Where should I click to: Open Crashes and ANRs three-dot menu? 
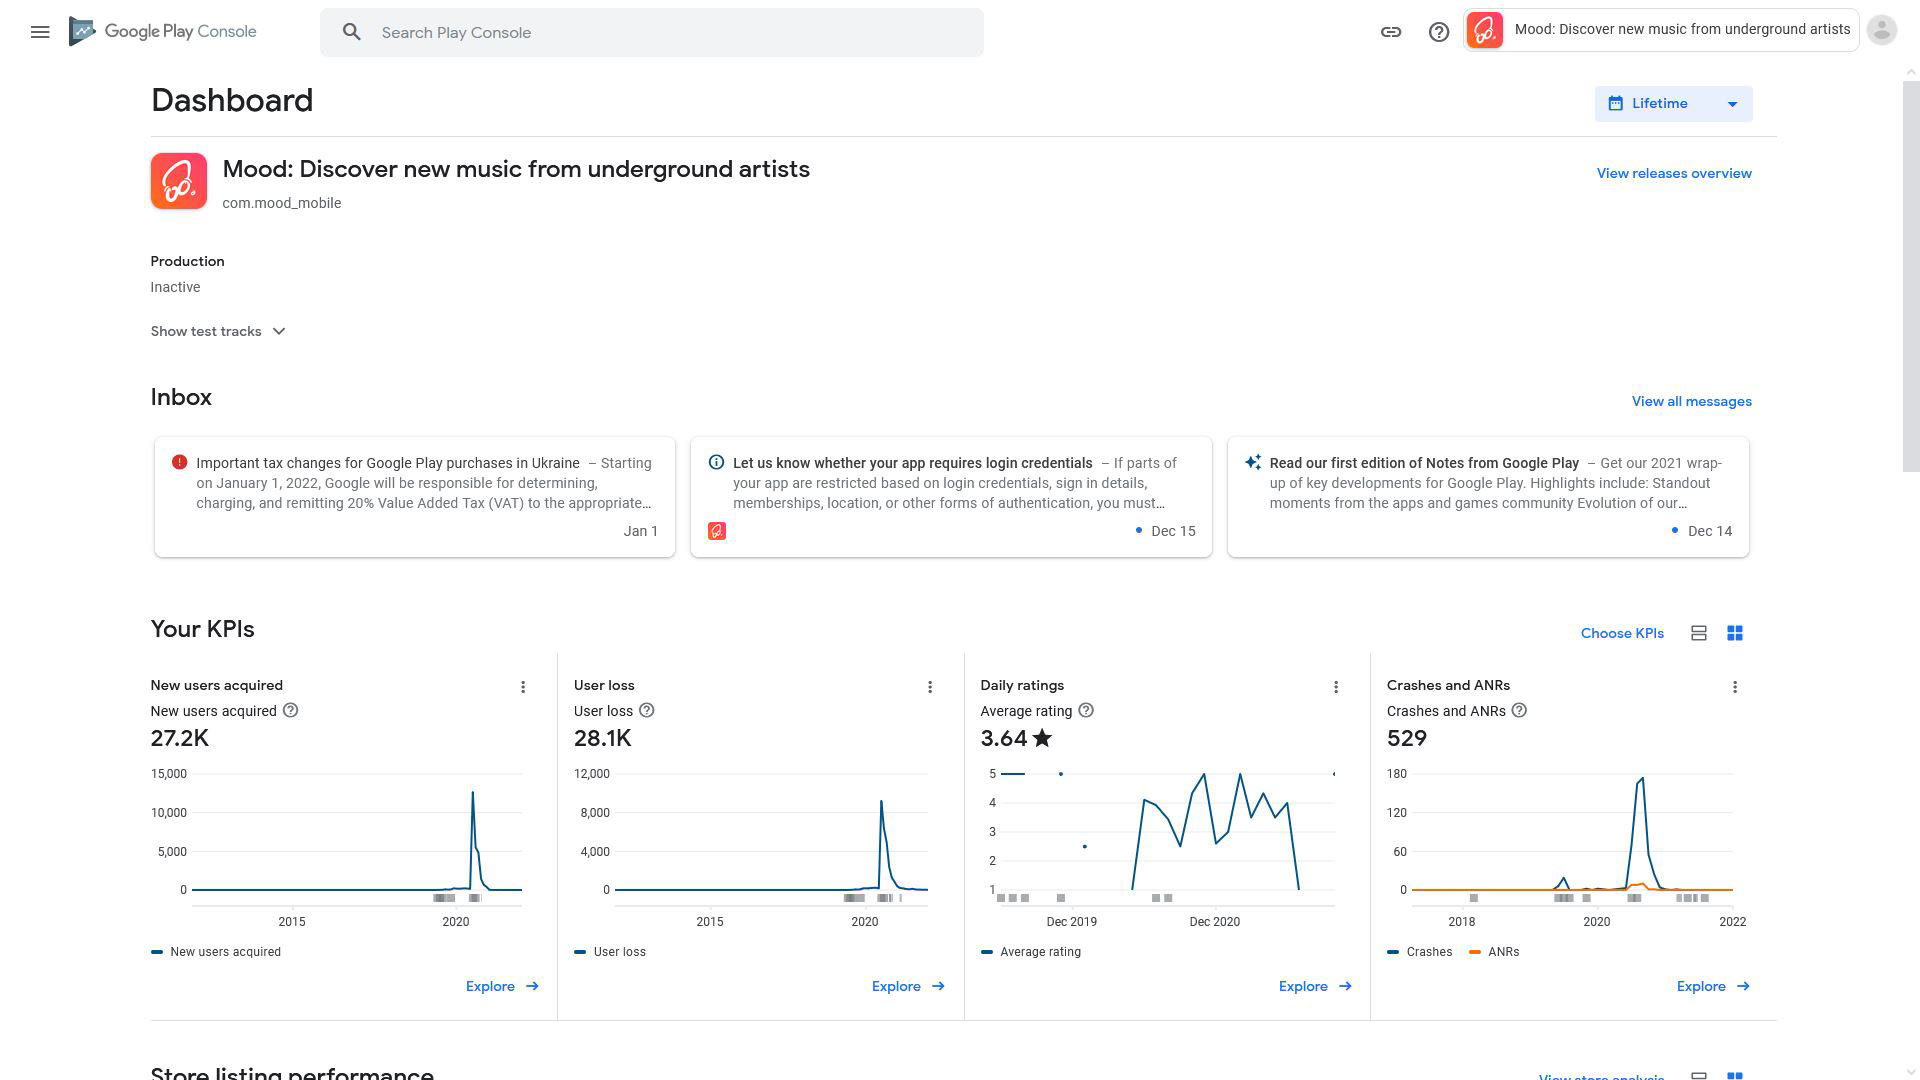tap(1734, 687)
